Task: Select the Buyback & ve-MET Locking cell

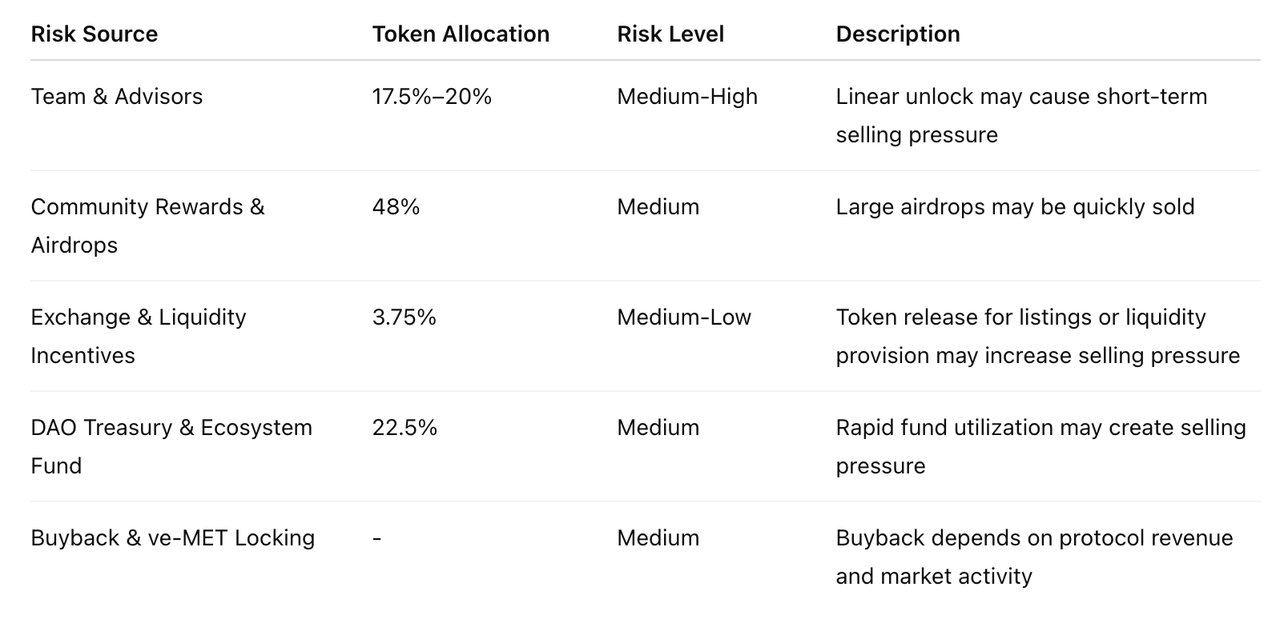Action: [172, 538]
